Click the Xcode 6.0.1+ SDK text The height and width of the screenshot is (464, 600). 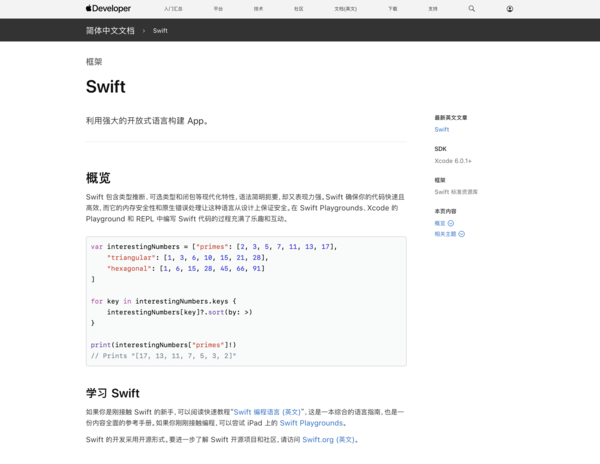coord(453,161)
